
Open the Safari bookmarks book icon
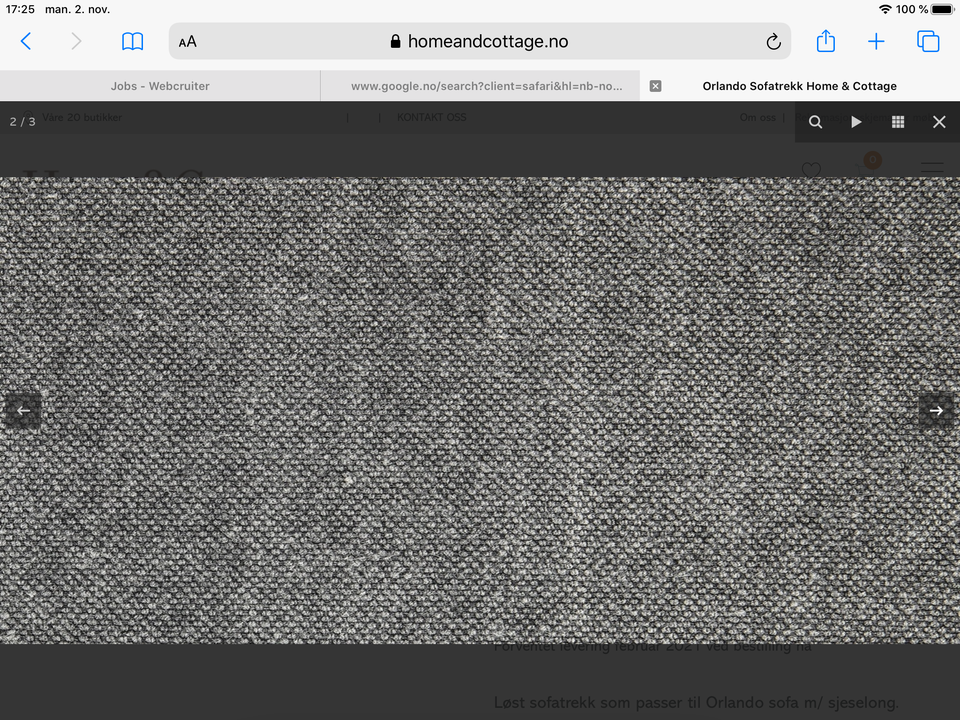[132, 42]
